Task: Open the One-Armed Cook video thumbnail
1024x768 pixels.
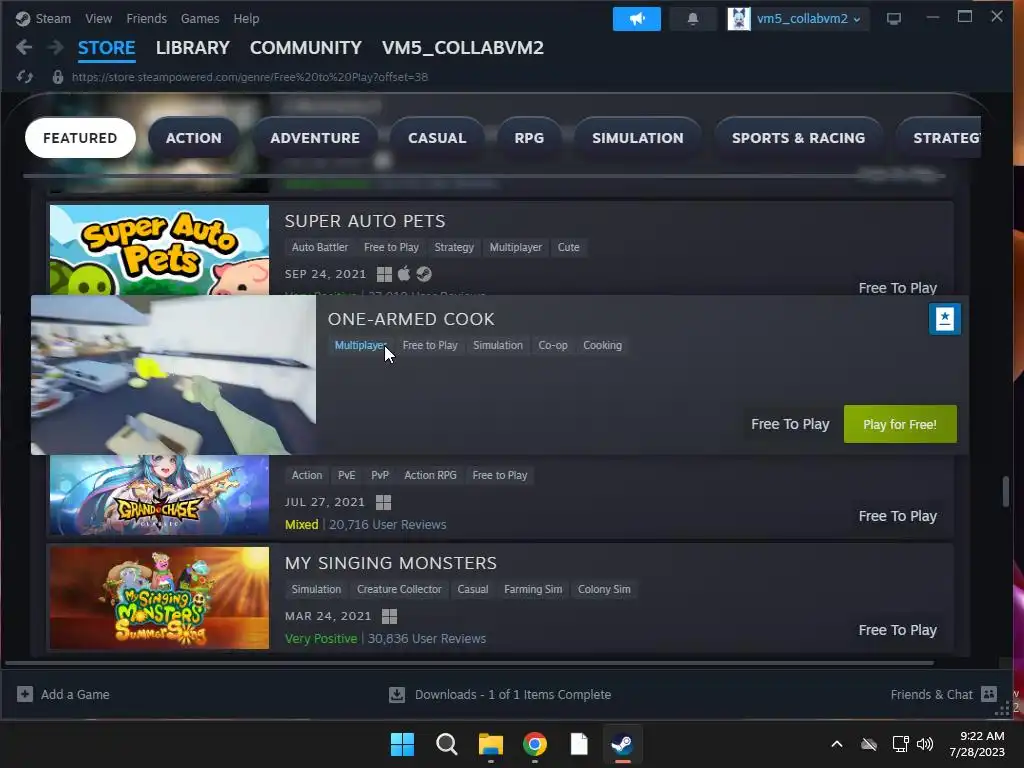Action: point(173,375)
